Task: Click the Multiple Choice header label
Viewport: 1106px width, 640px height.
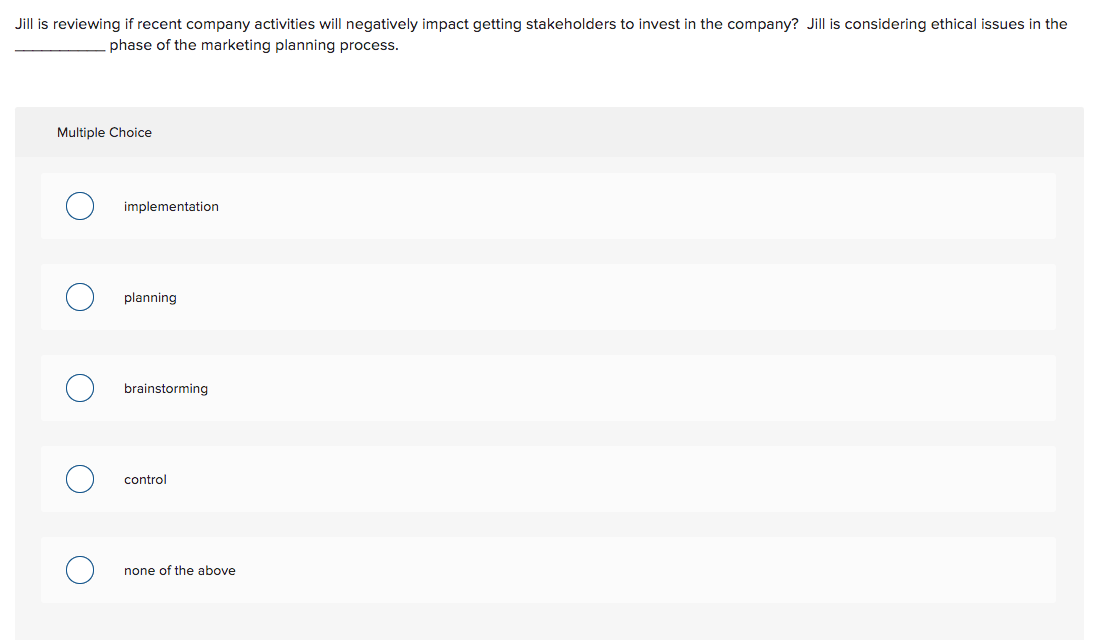Action: tap(104, 132)
